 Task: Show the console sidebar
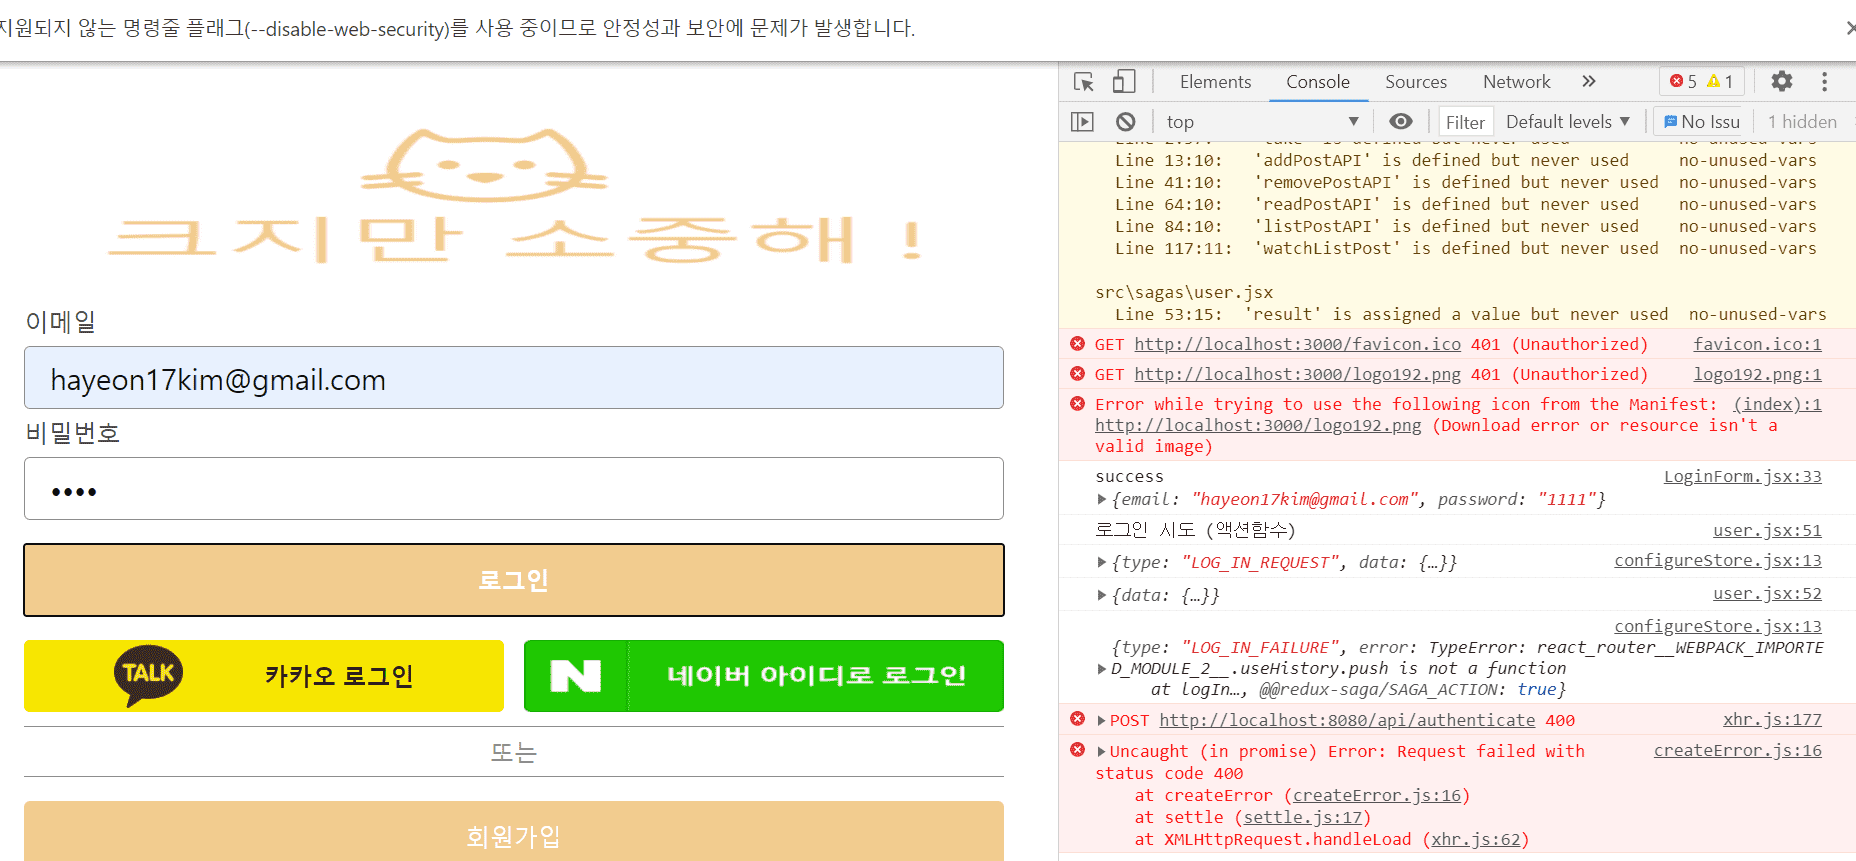pyautogui.click(x=1082, y=122)
